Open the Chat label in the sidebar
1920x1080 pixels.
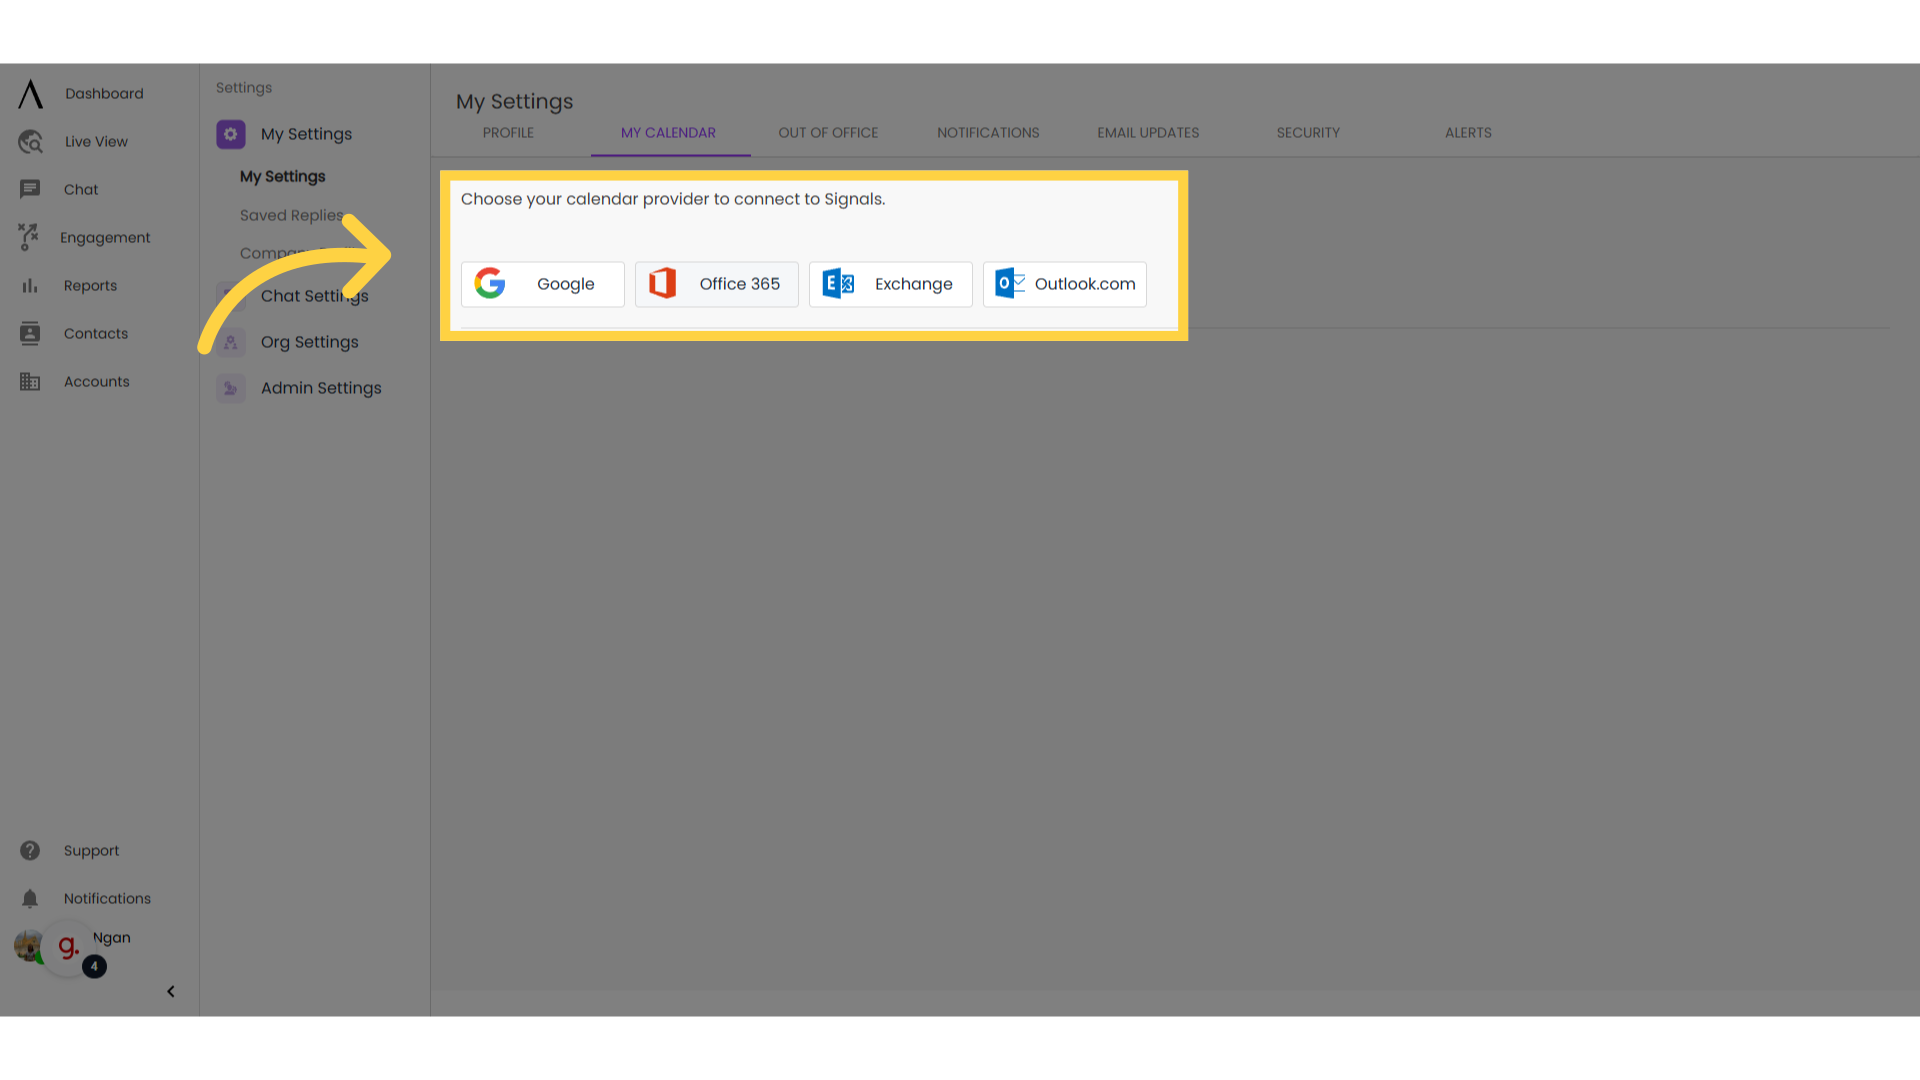(x=81, y=190)
